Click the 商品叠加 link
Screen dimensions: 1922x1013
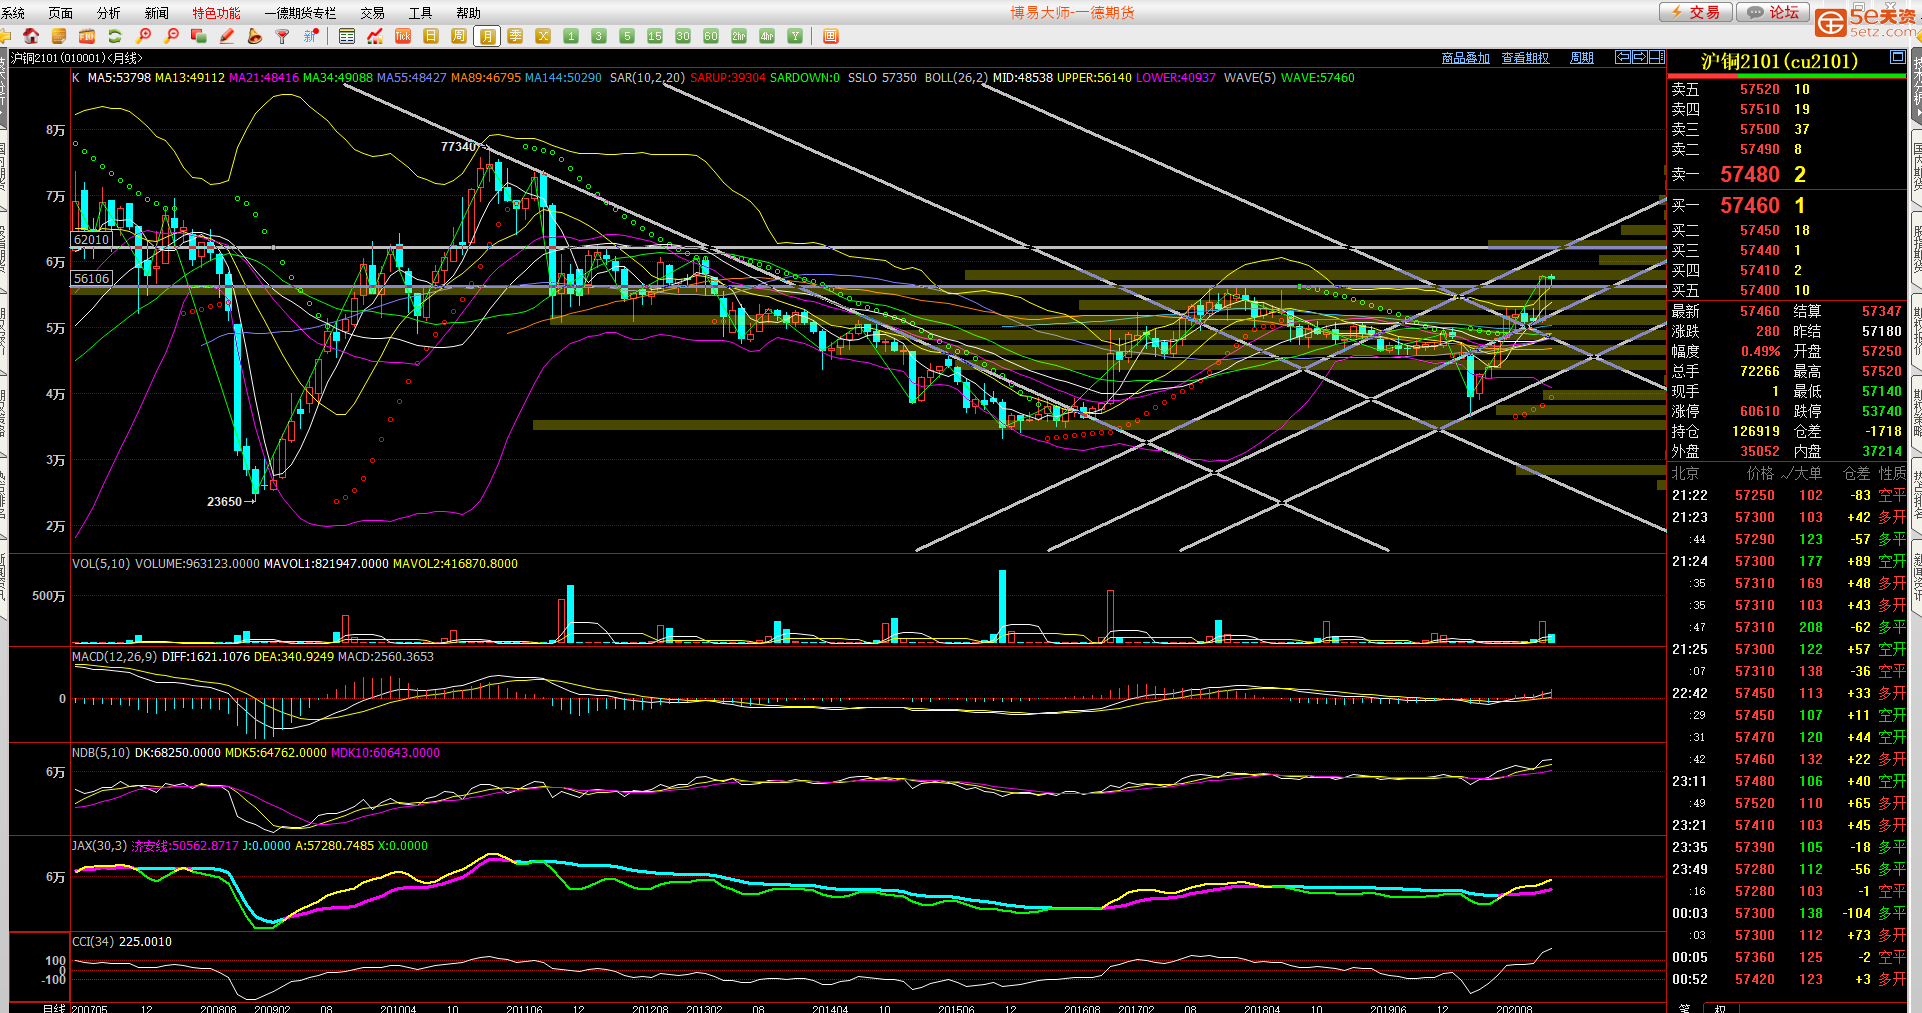pyautogui.click(x=1466, y=58)
